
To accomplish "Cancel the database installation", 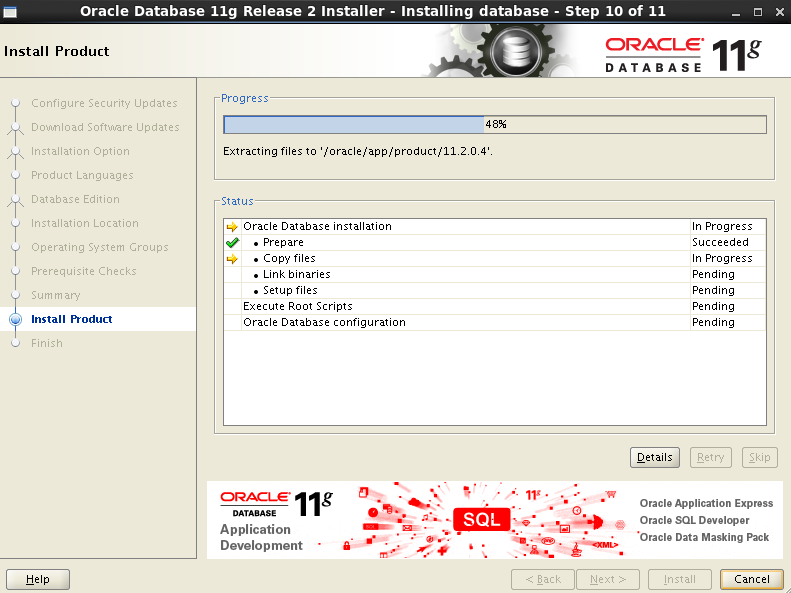I will tap(752, 579).
